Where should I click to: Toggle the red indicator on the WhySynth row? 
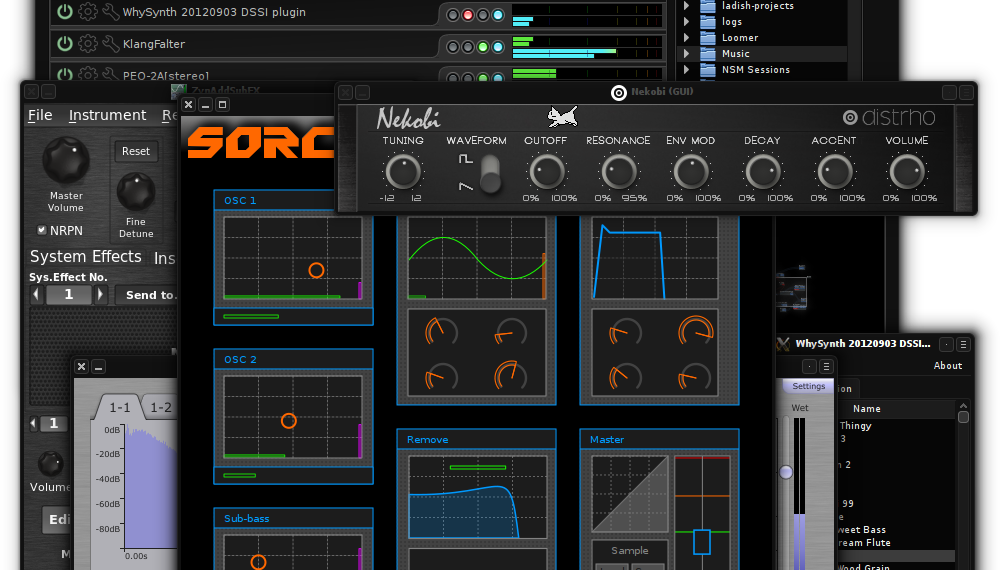click(x=453, y=15)
